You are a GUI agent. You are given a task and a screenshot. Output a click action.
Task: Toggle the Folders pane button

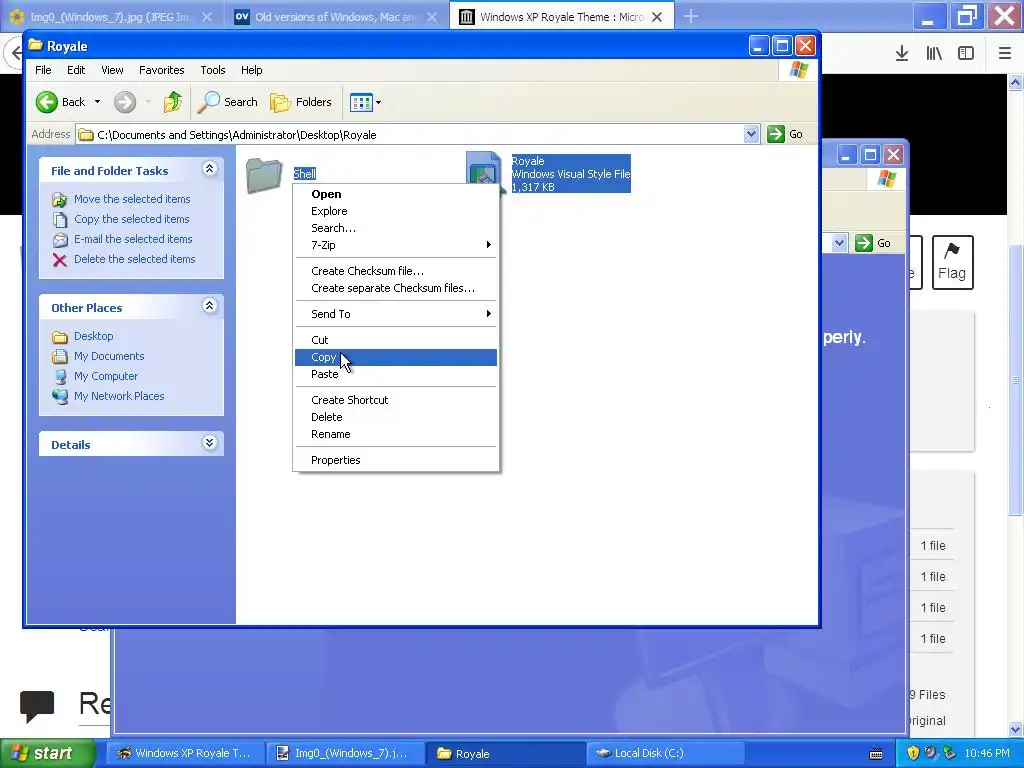pyautogui.click(x=301, y=102)
